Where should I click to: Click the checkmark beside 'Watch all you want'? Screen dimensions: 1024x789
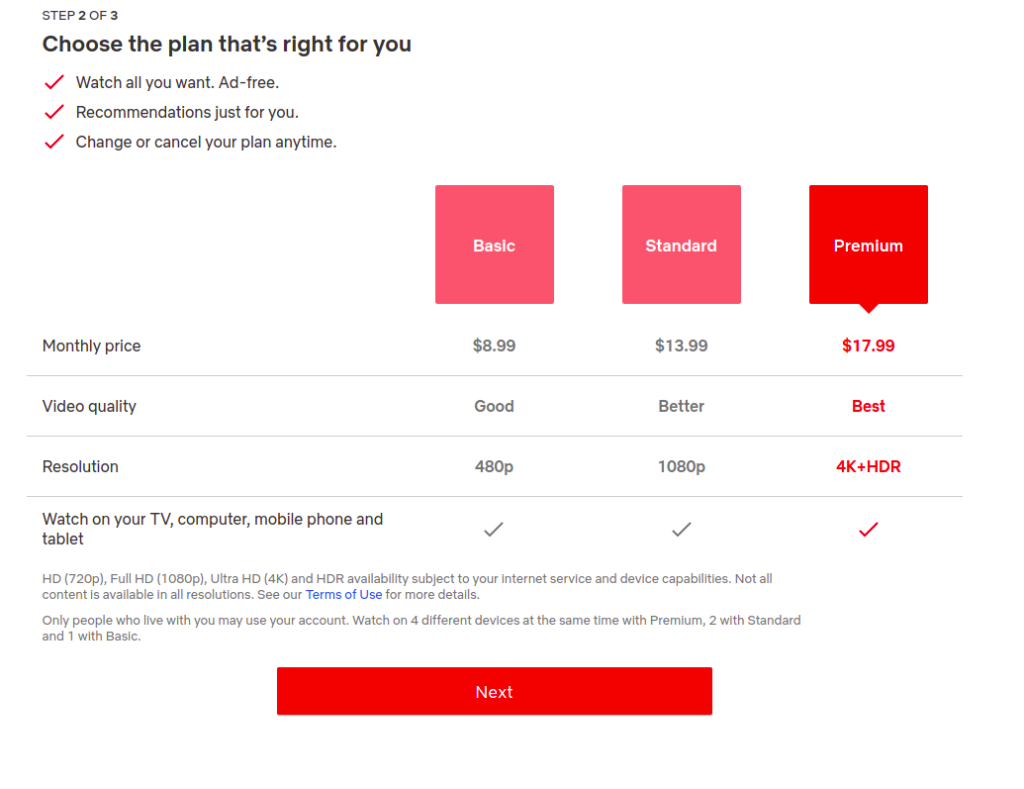(x=54, y=82)
